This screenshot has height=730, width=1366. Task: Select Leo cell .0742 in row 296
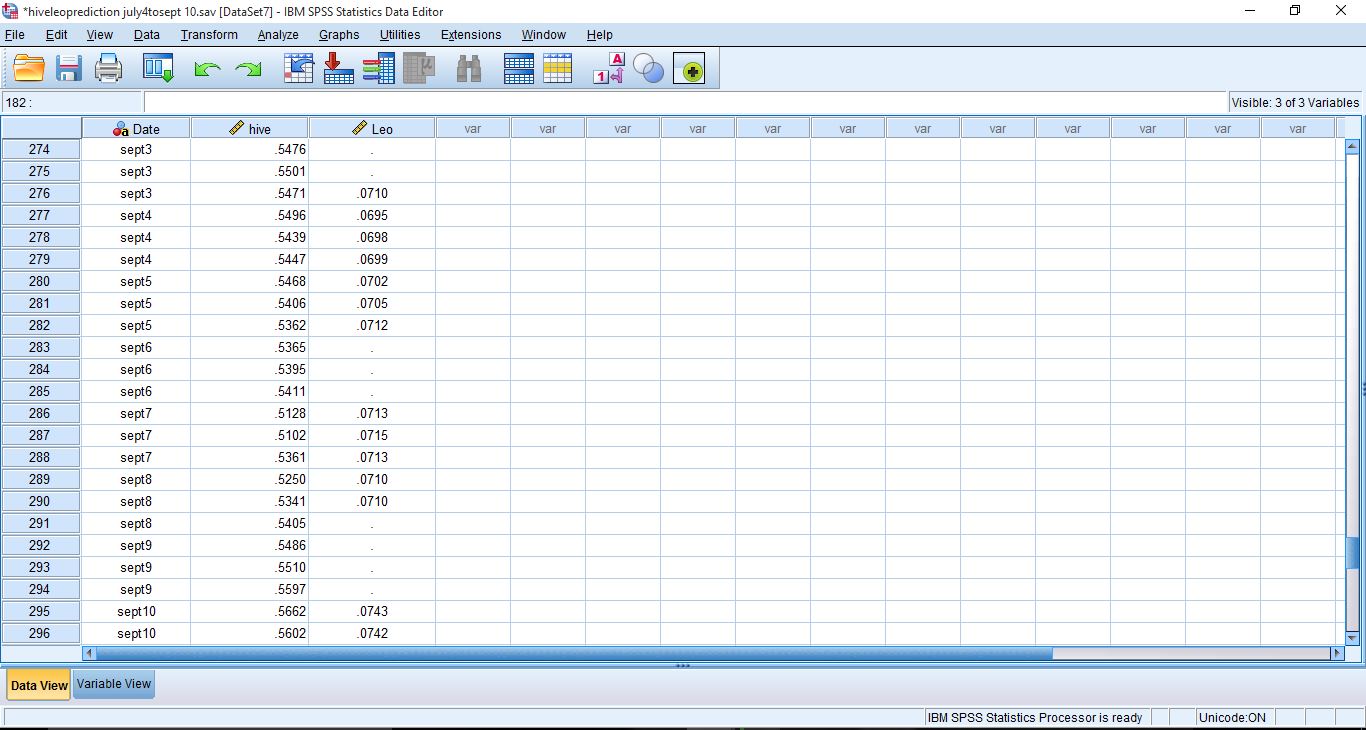372,633
